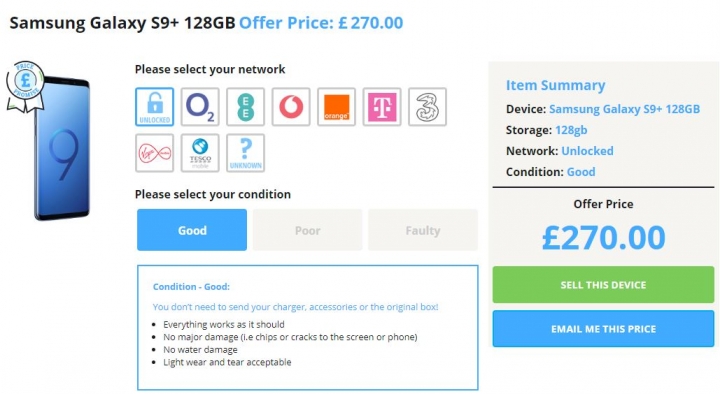
Task: Set condition to Good
Action: tap(192, 230)
